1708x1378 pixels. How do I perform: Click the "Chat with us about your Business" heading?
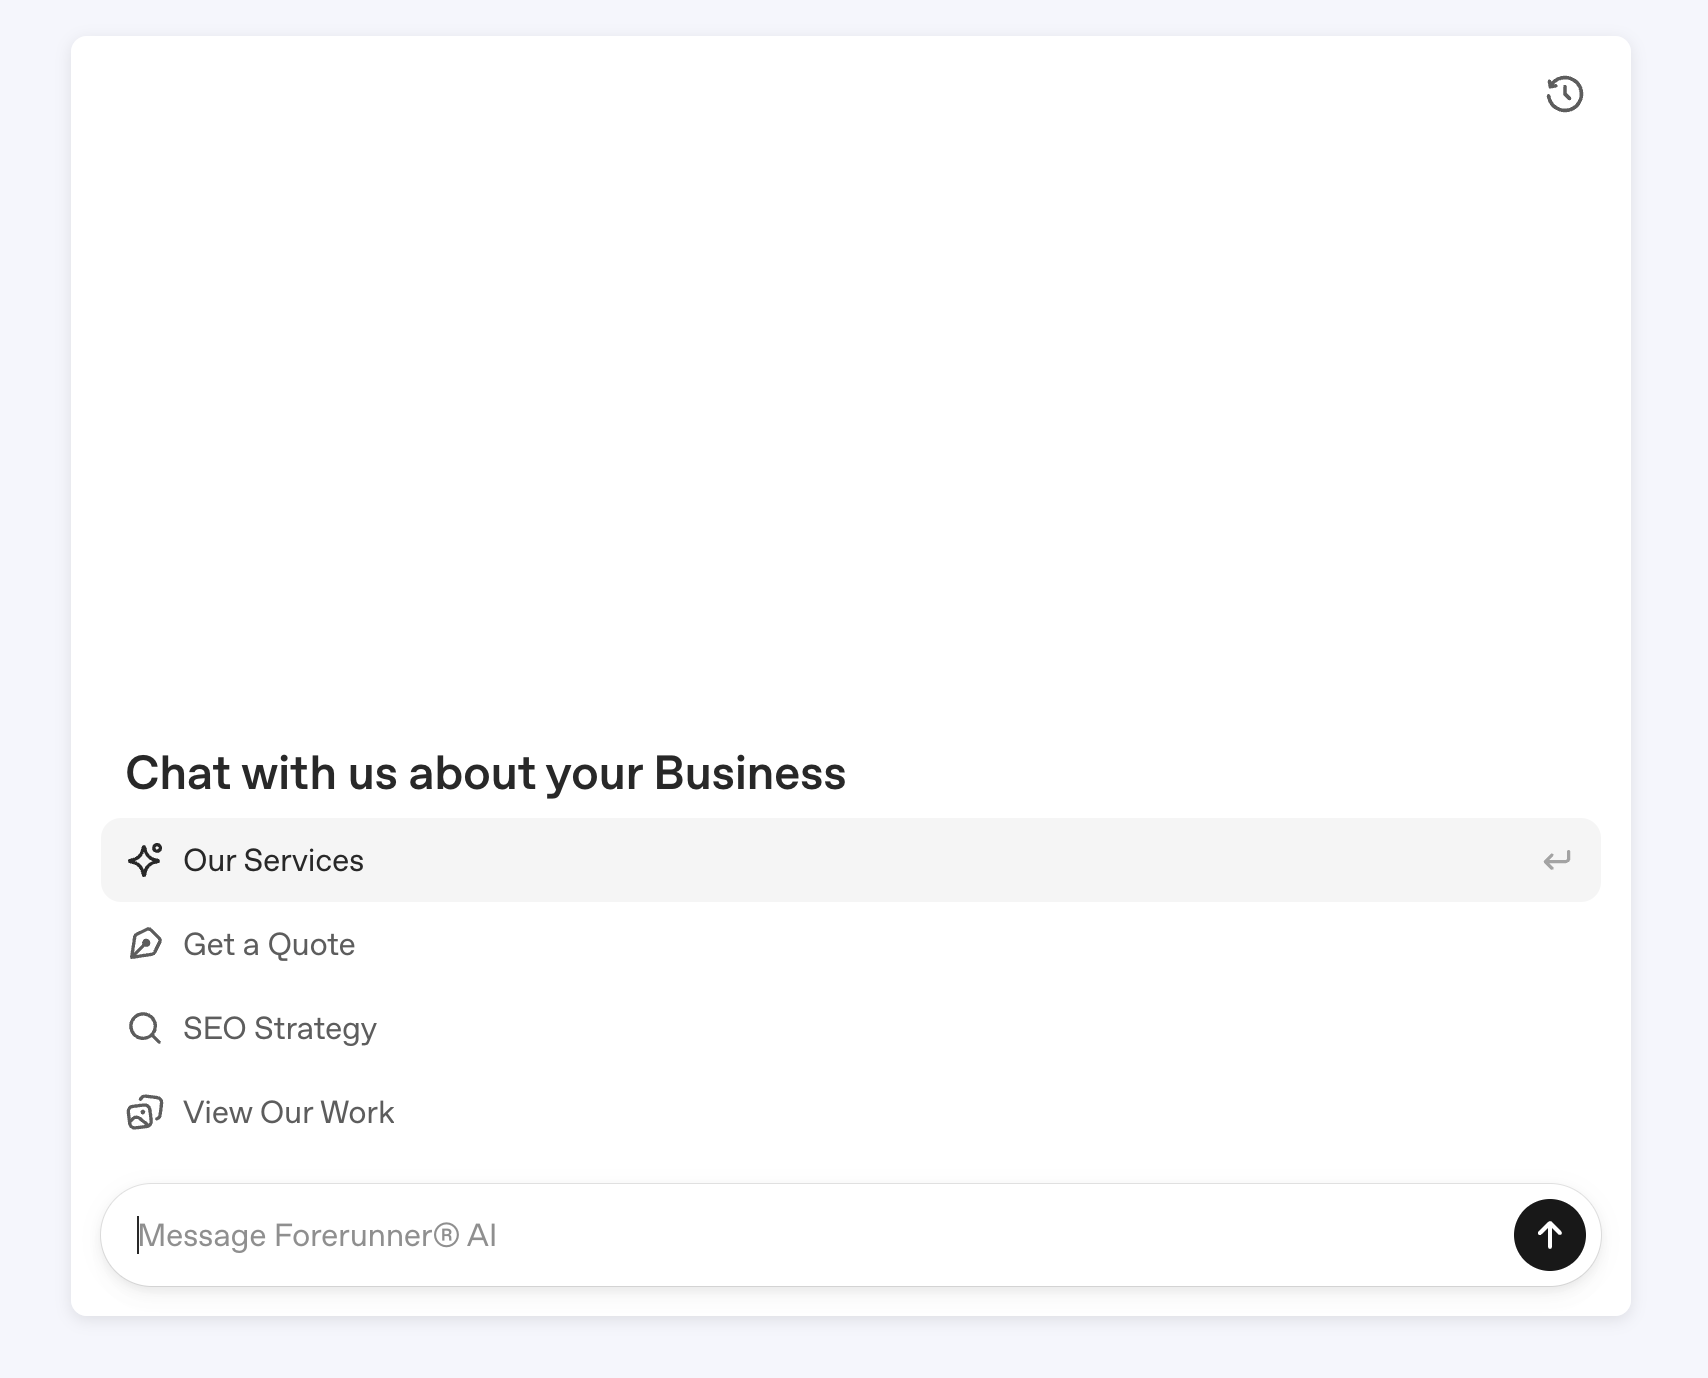486,773
